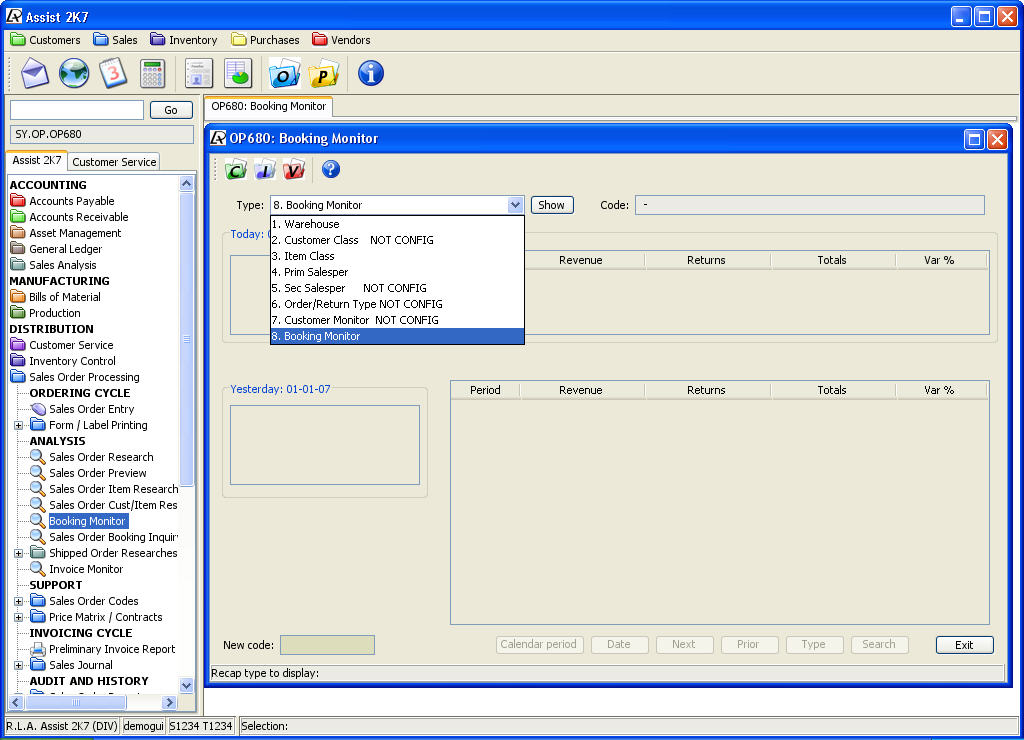Expand the Shipped Order Researches tree node
This screenshot has height=740, width=1024.
(x=19, y=553)
